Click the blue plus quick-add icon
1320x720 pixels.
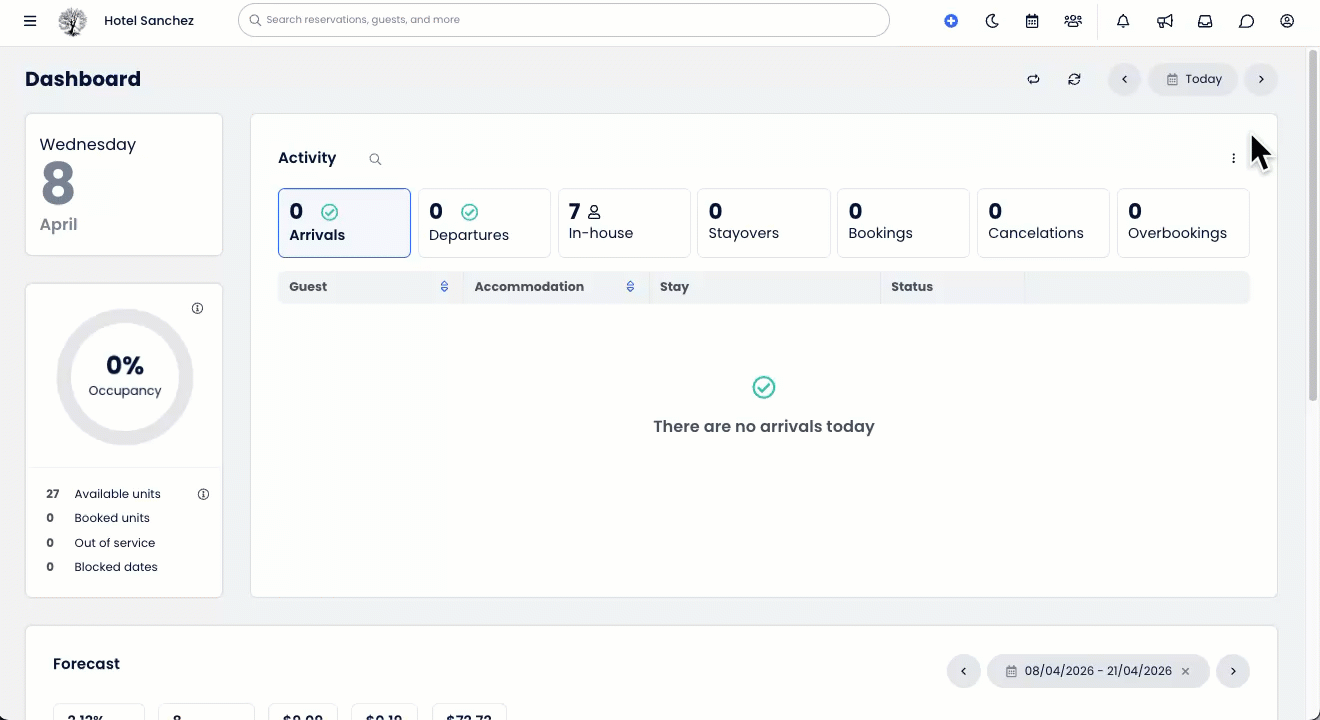(x=951, y=21)
